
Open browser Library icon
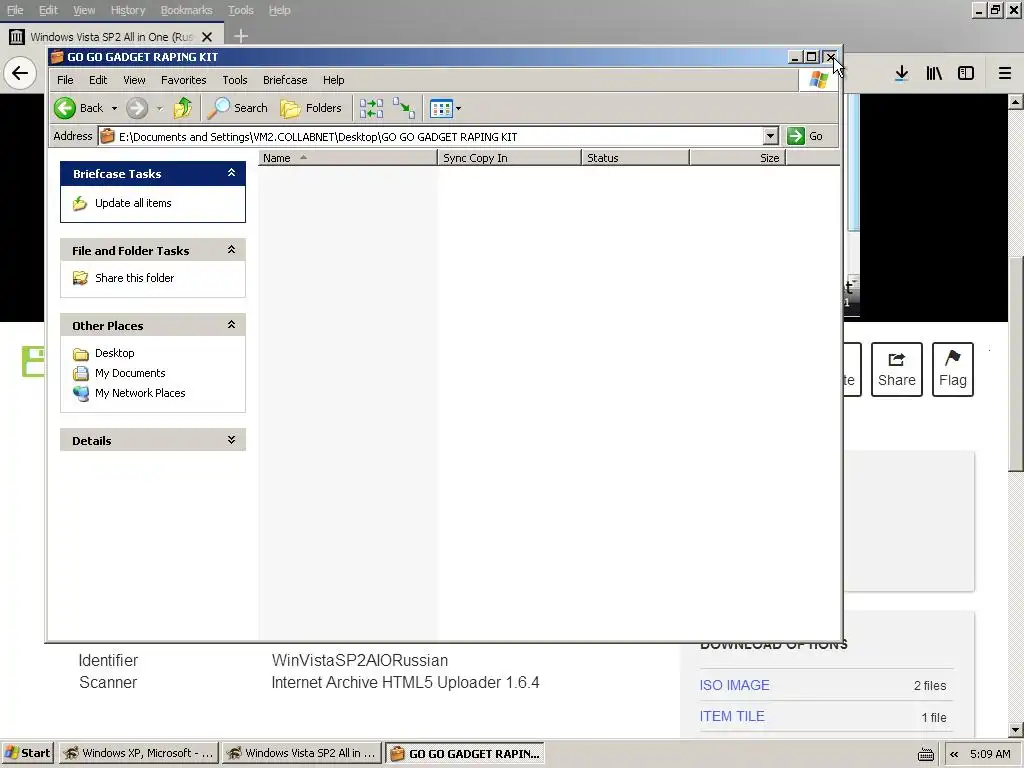[x=934, y=73]
